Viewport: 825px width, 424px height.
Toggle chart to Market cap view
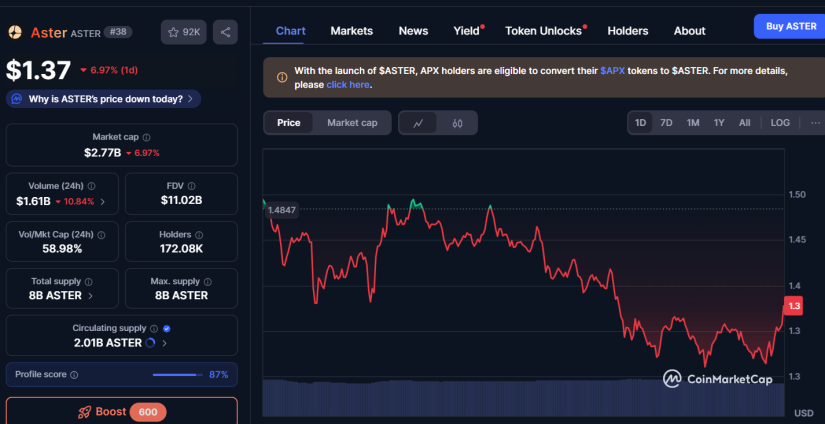tap(352, 123)
